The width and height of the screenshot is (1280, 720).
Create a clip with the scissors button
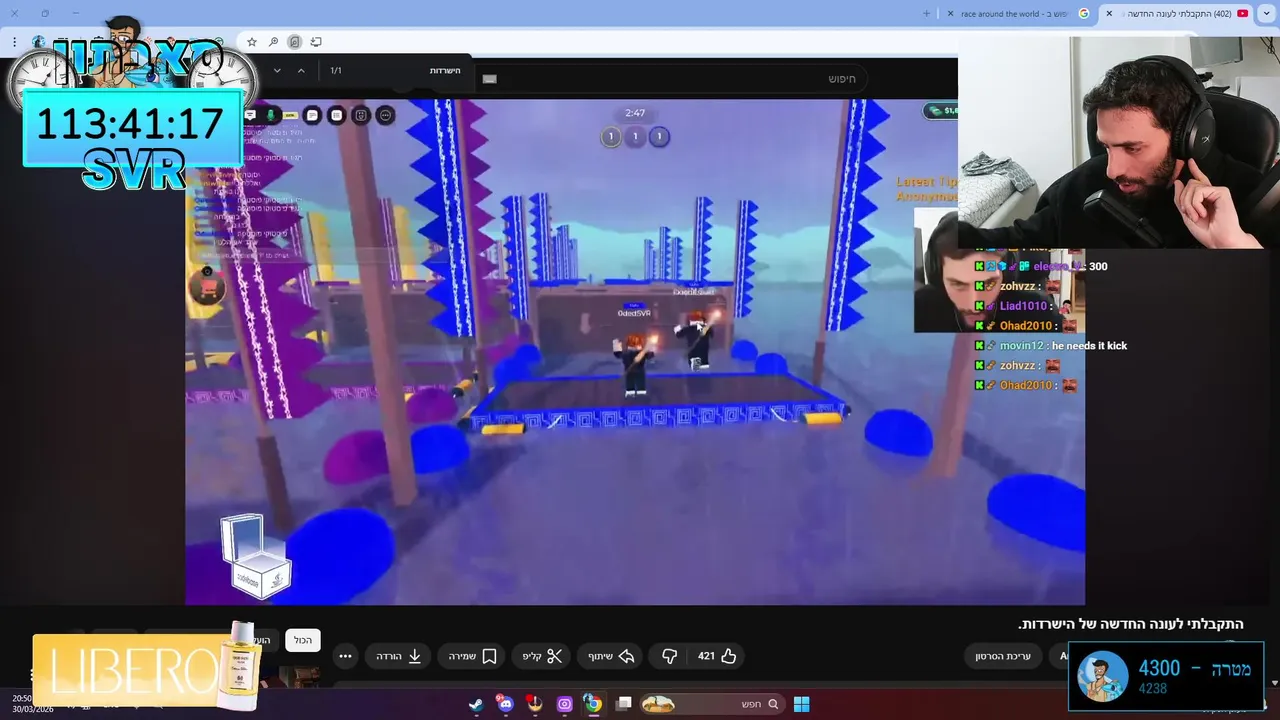point(543,656)
